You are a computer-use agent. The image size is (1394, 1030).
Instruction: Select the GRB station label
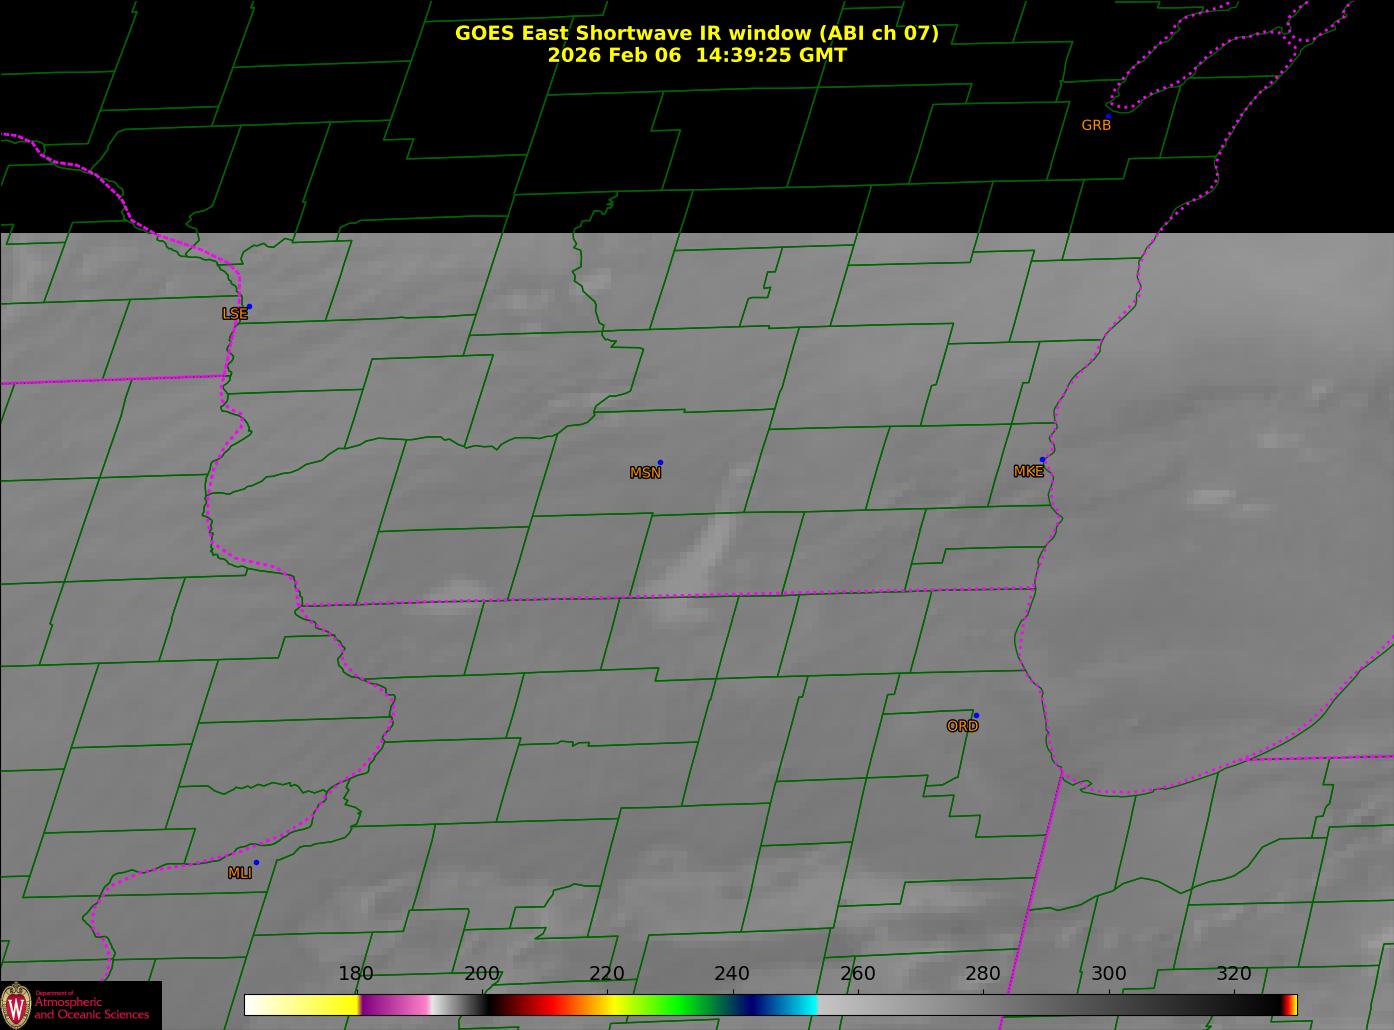pos(1096,126)
